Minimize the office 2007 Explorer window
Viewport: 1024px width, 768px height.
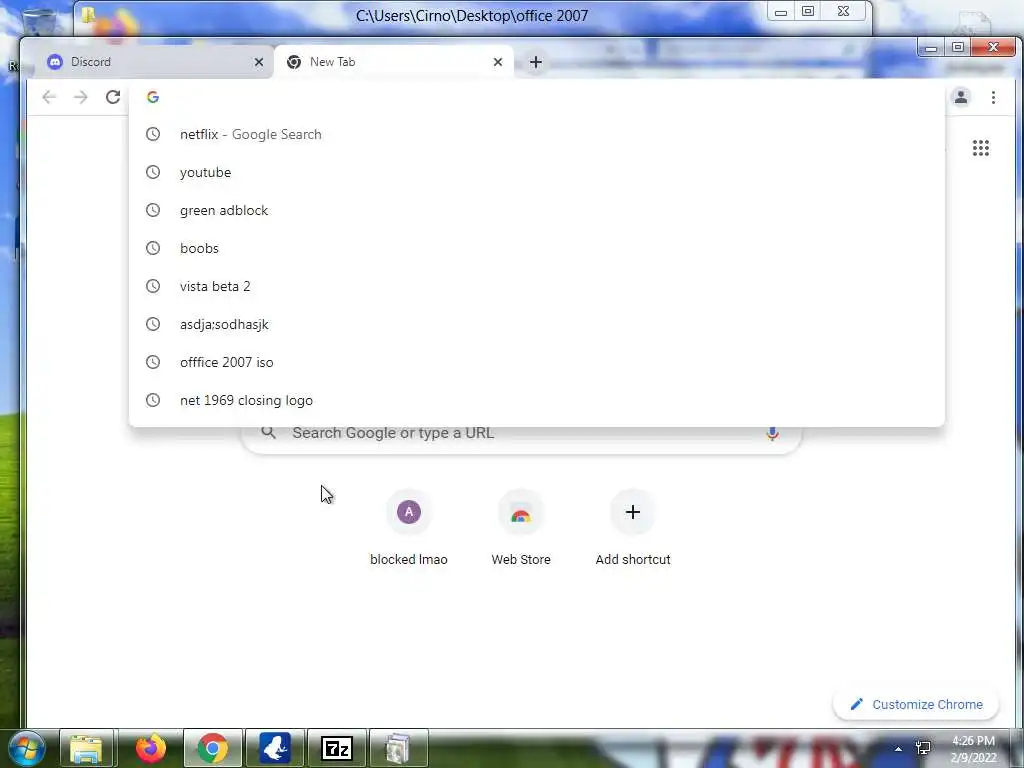781,11
